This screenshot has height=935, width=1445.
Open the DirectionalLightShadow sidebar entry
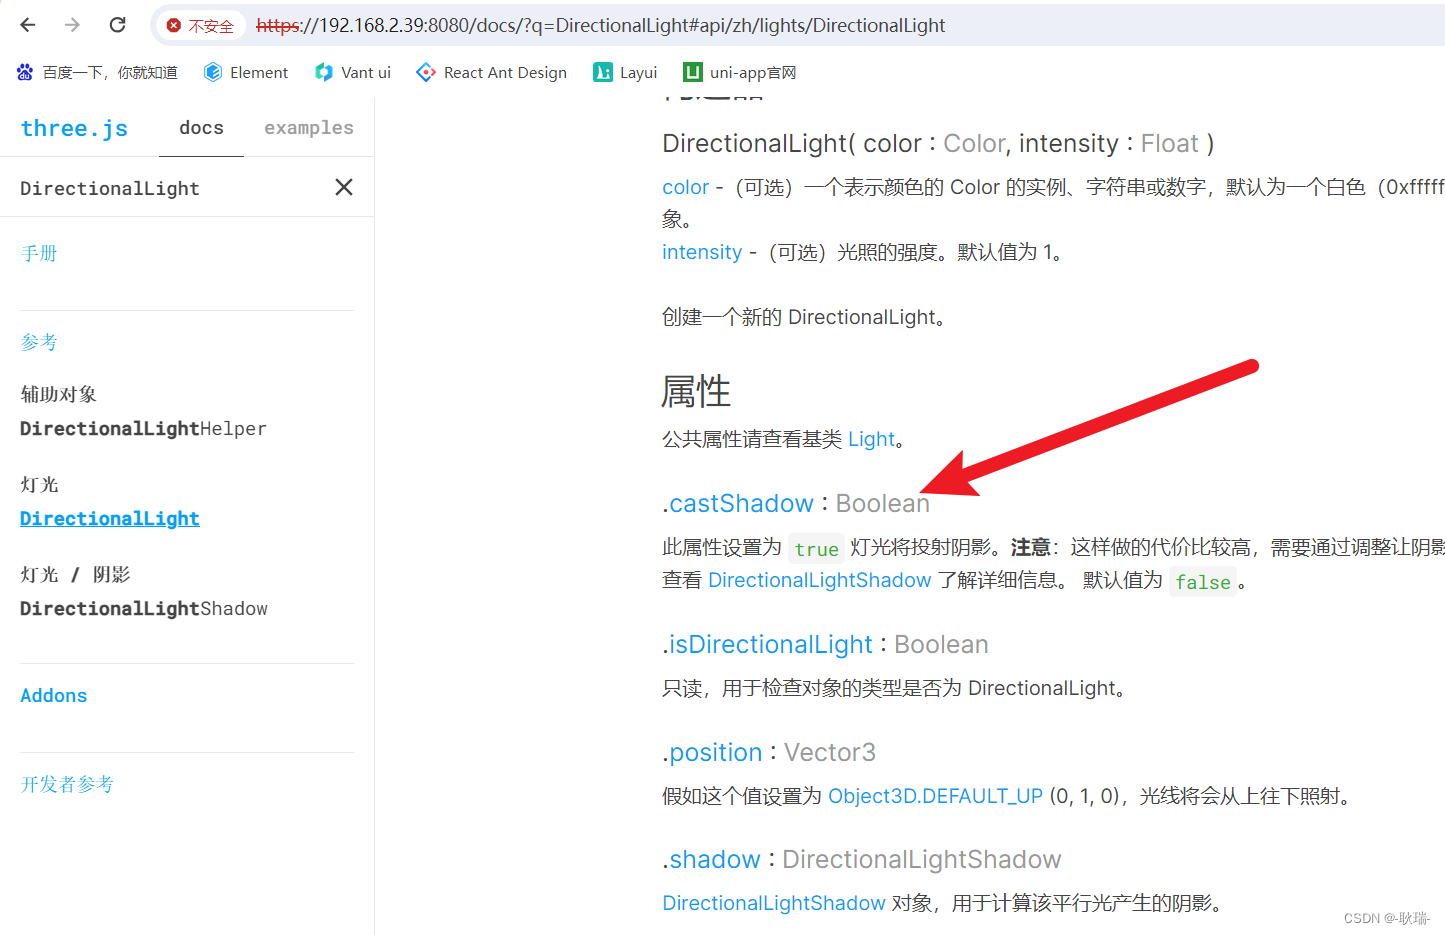[144, 609]
